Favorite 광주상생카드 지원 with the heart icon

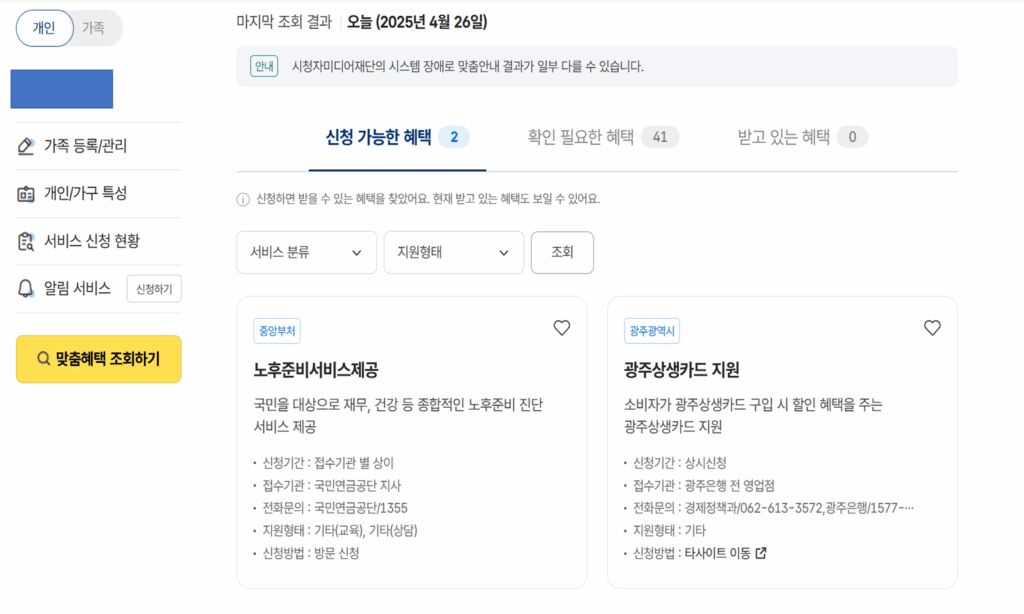pos(932,328)
